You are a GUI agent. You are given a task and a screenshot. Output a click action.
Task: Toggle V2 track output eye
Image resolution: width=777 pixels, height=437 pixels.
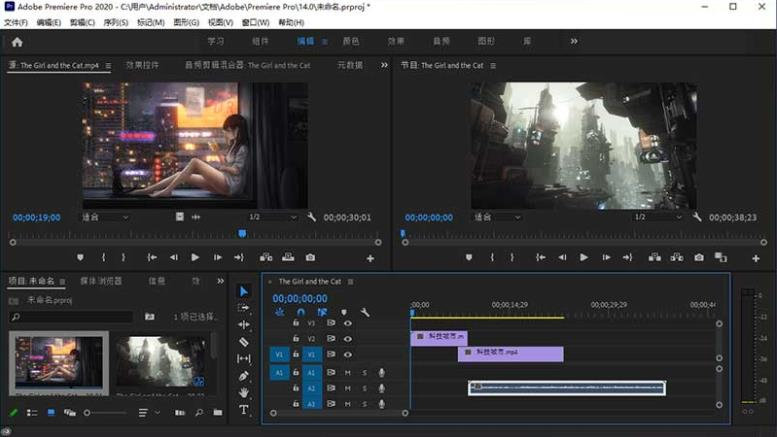click(348, 339)
